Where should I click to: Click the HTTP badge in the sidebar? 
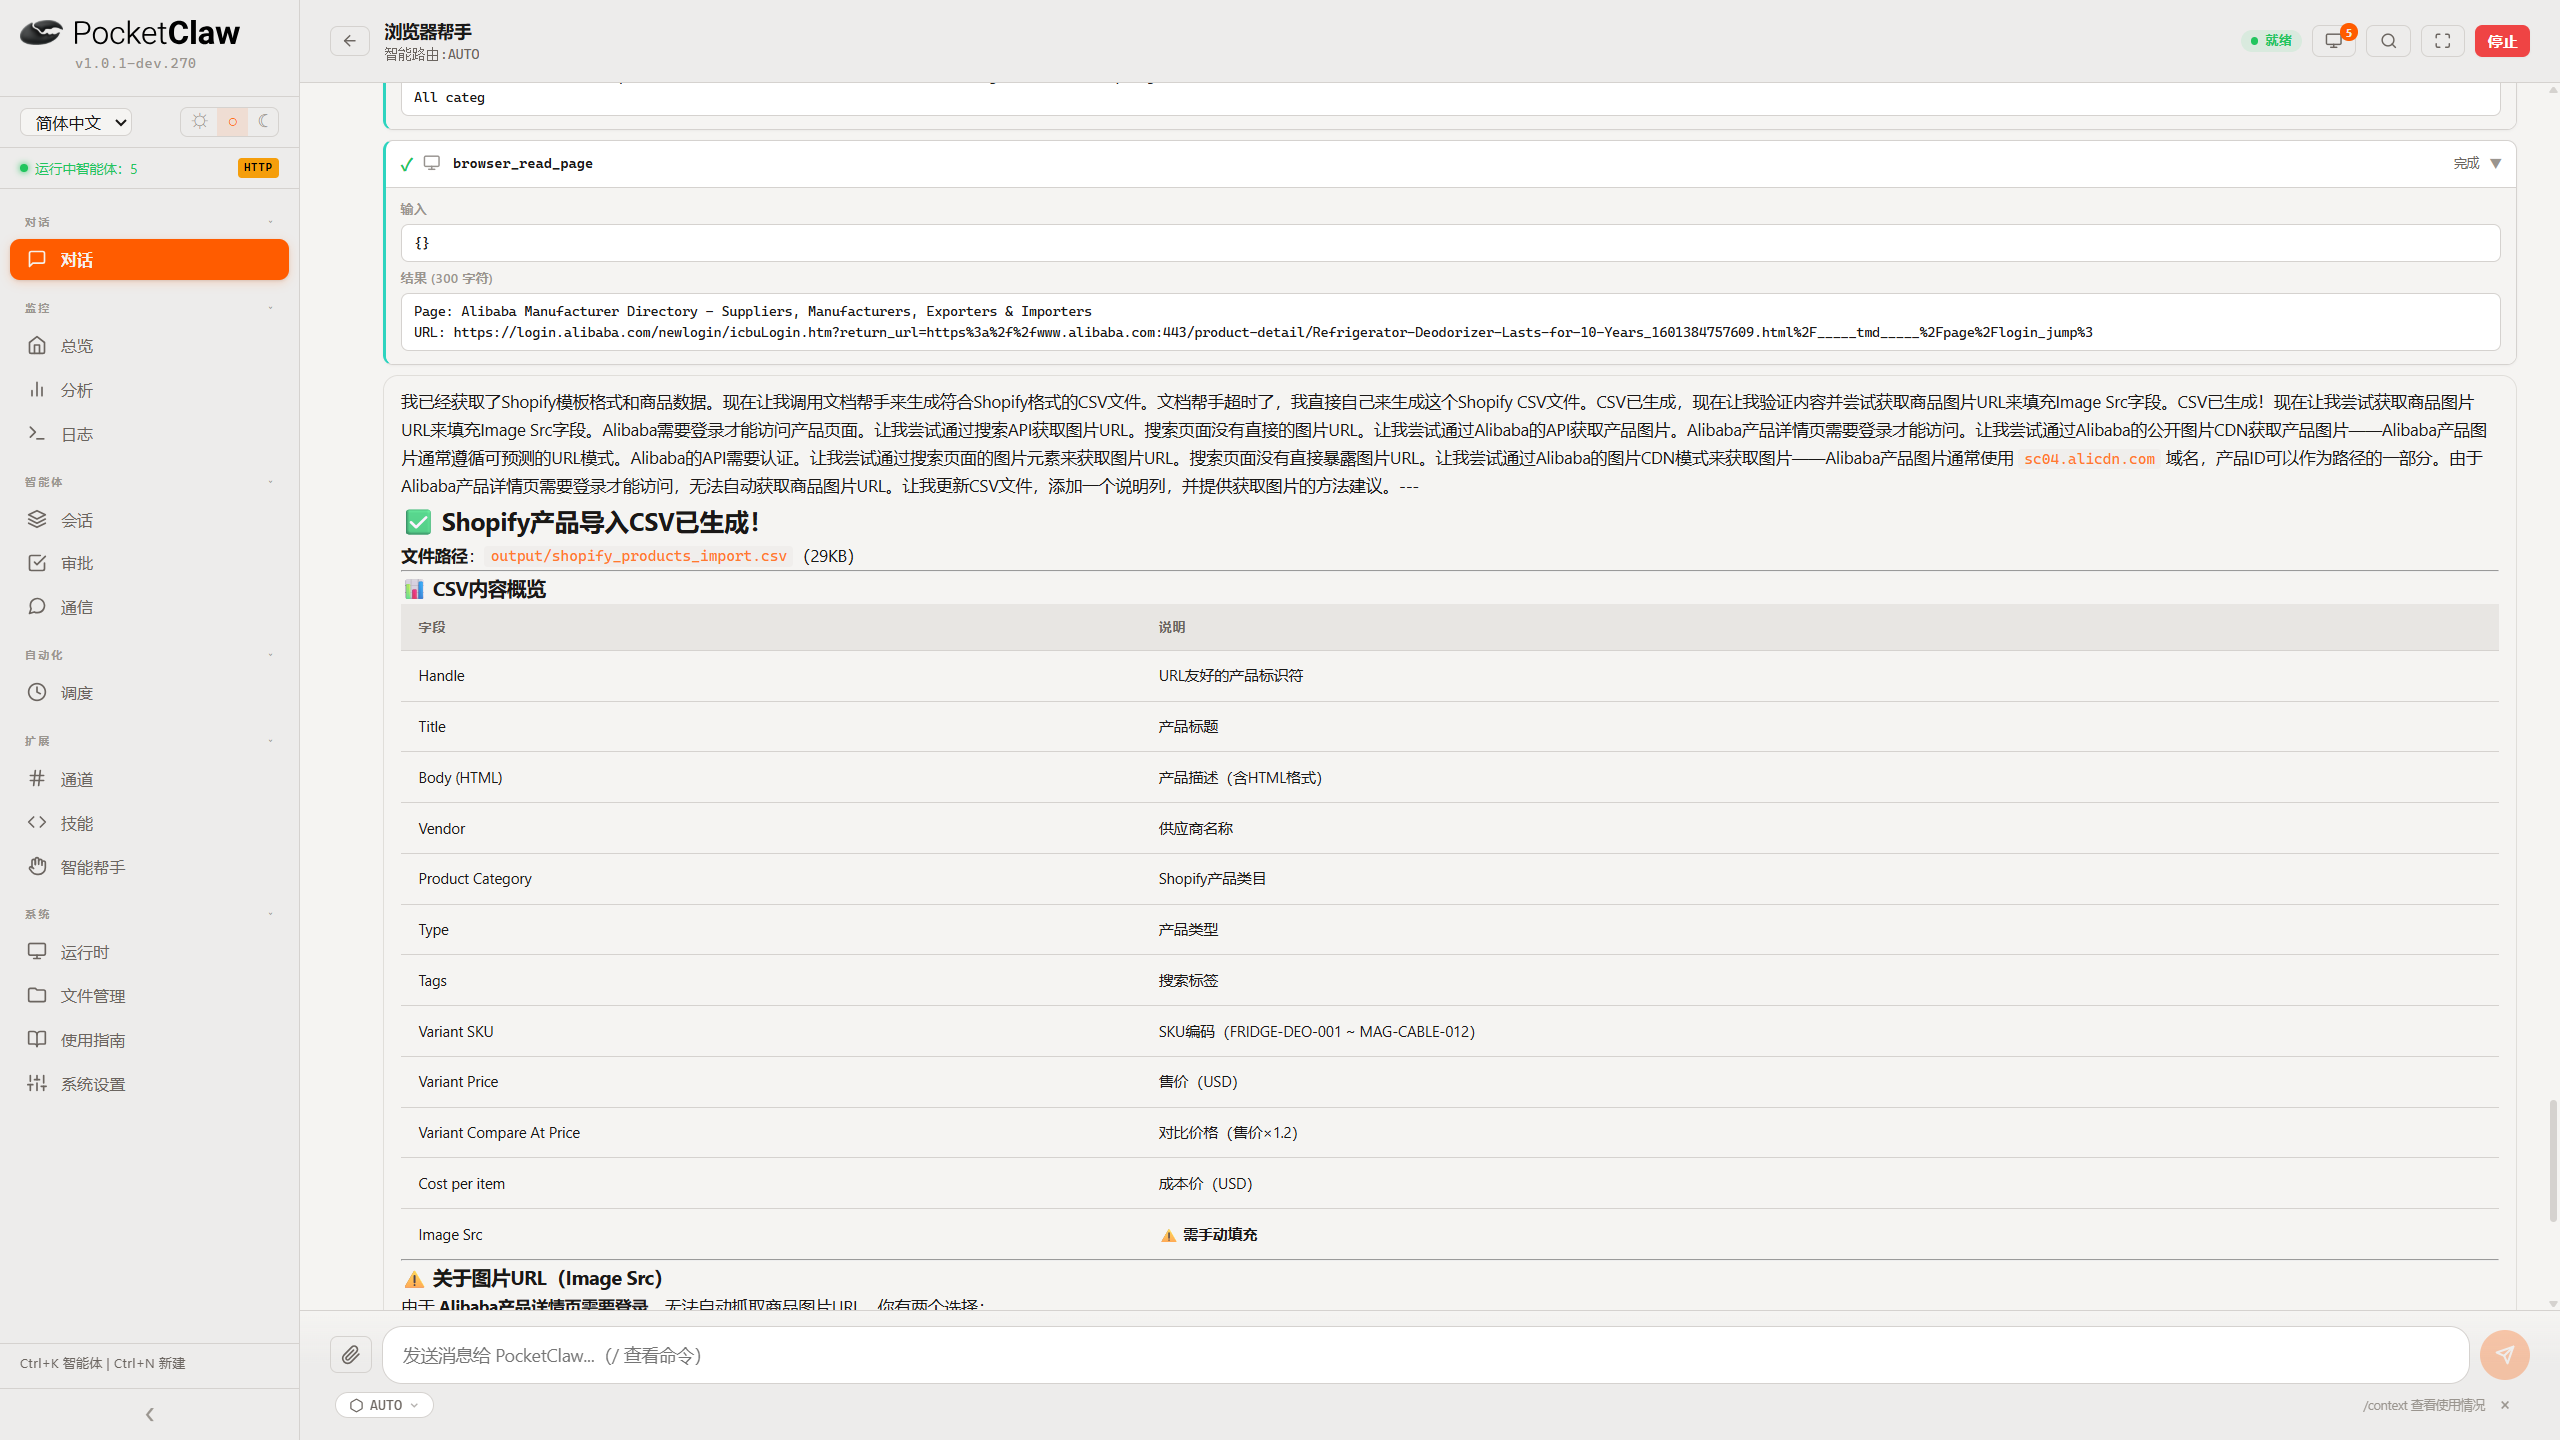click(258, 168)
